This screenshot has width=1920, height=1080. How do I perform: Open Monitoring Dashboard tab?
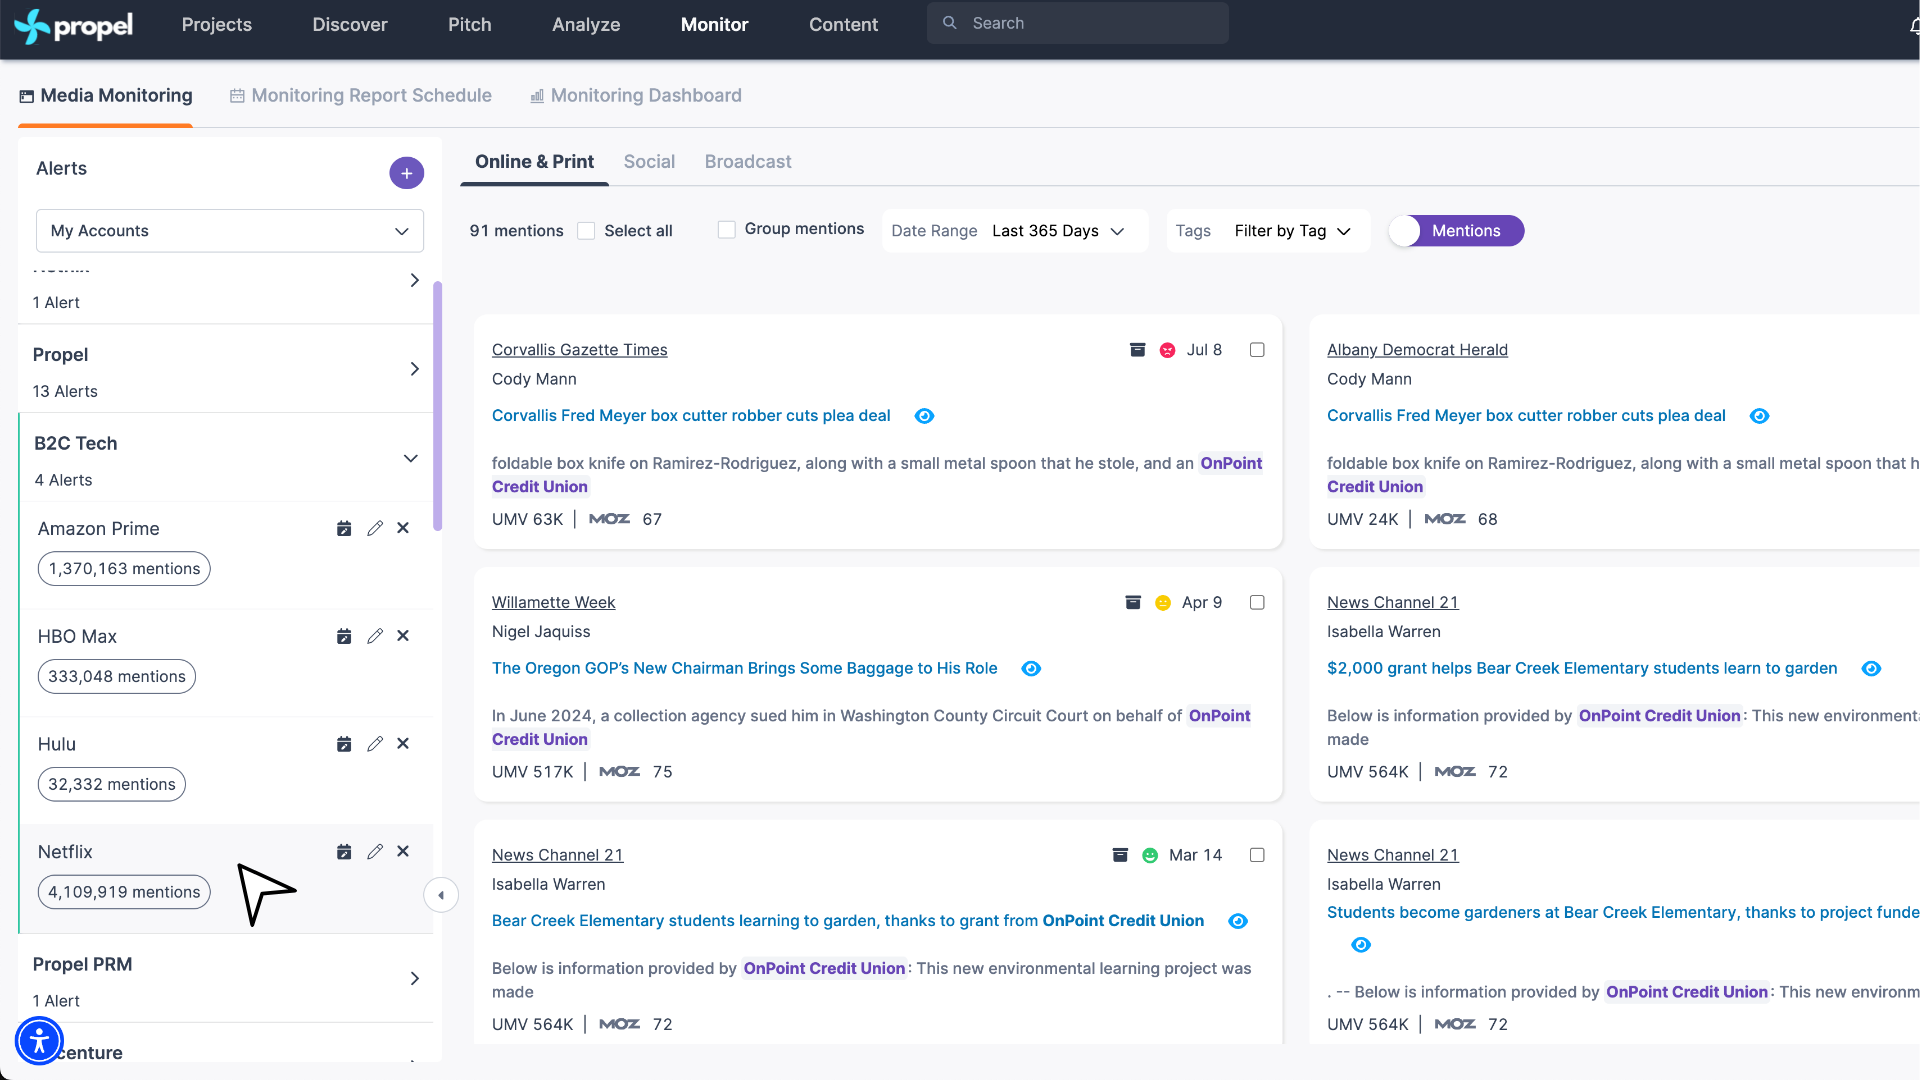click(636, 96)
